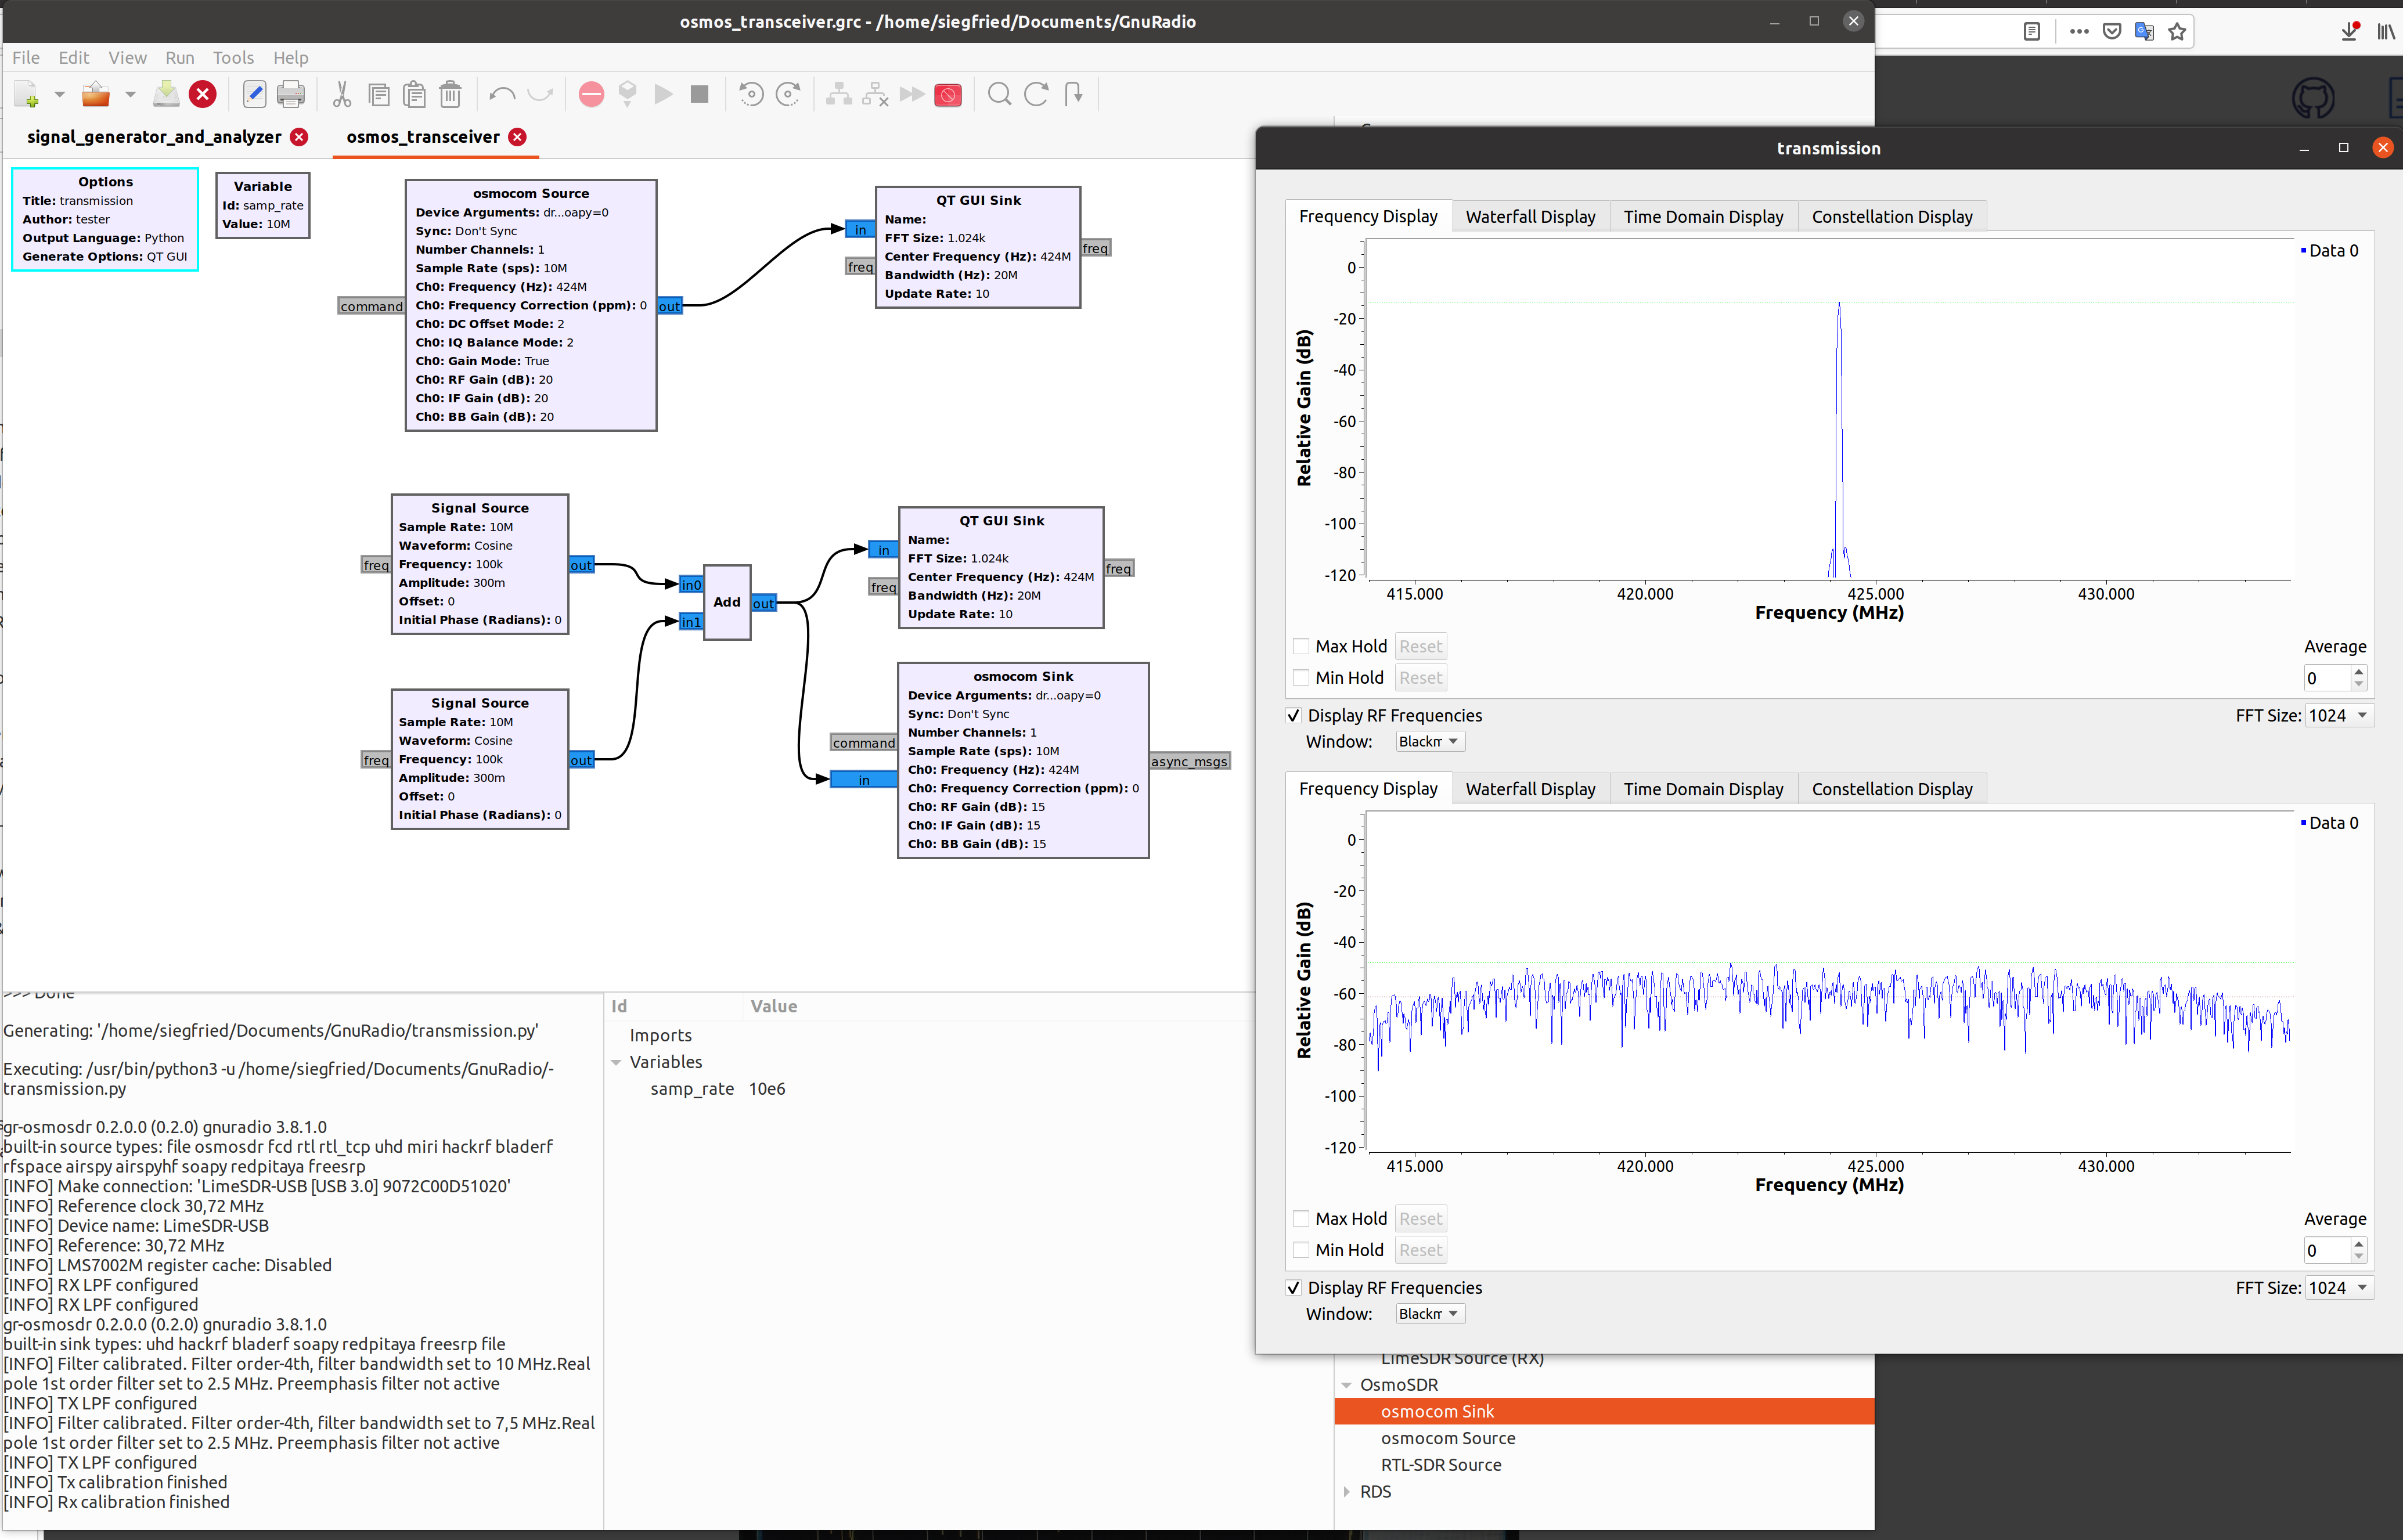Click the Print toolbar icon

coord(290,94)
